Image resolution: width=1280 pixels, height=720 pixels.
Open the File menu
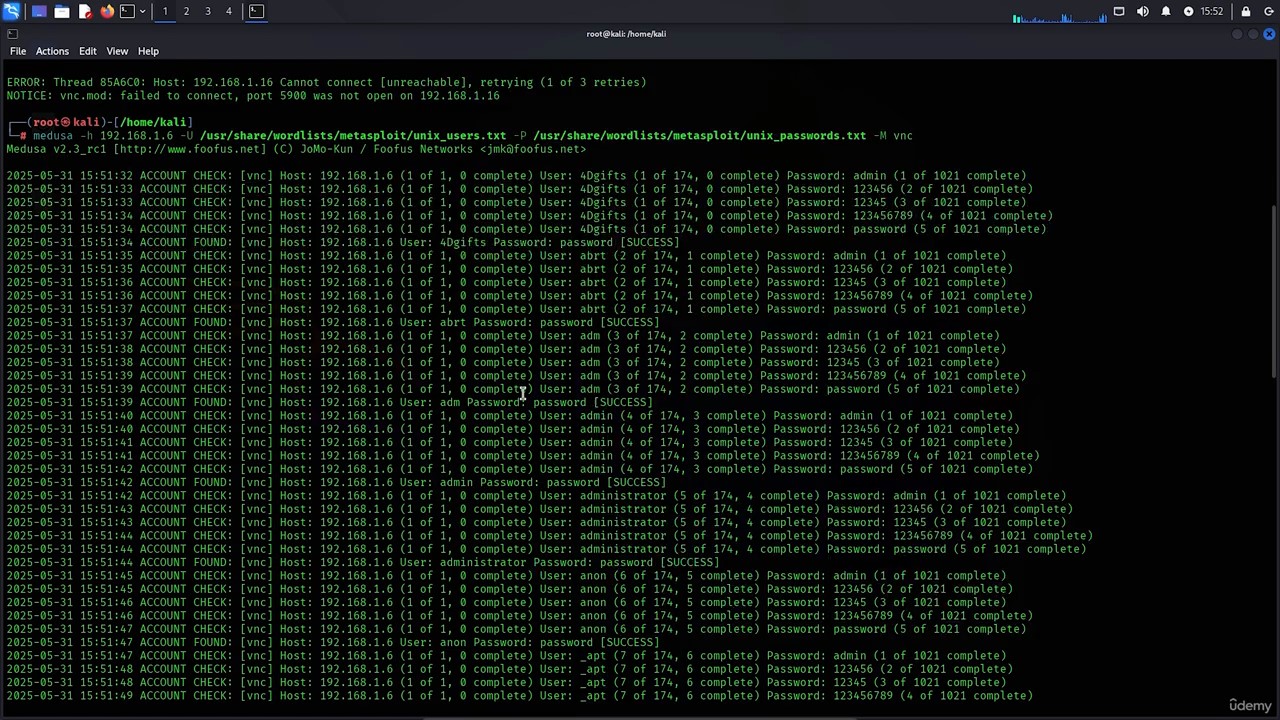(x=18, y=51)
